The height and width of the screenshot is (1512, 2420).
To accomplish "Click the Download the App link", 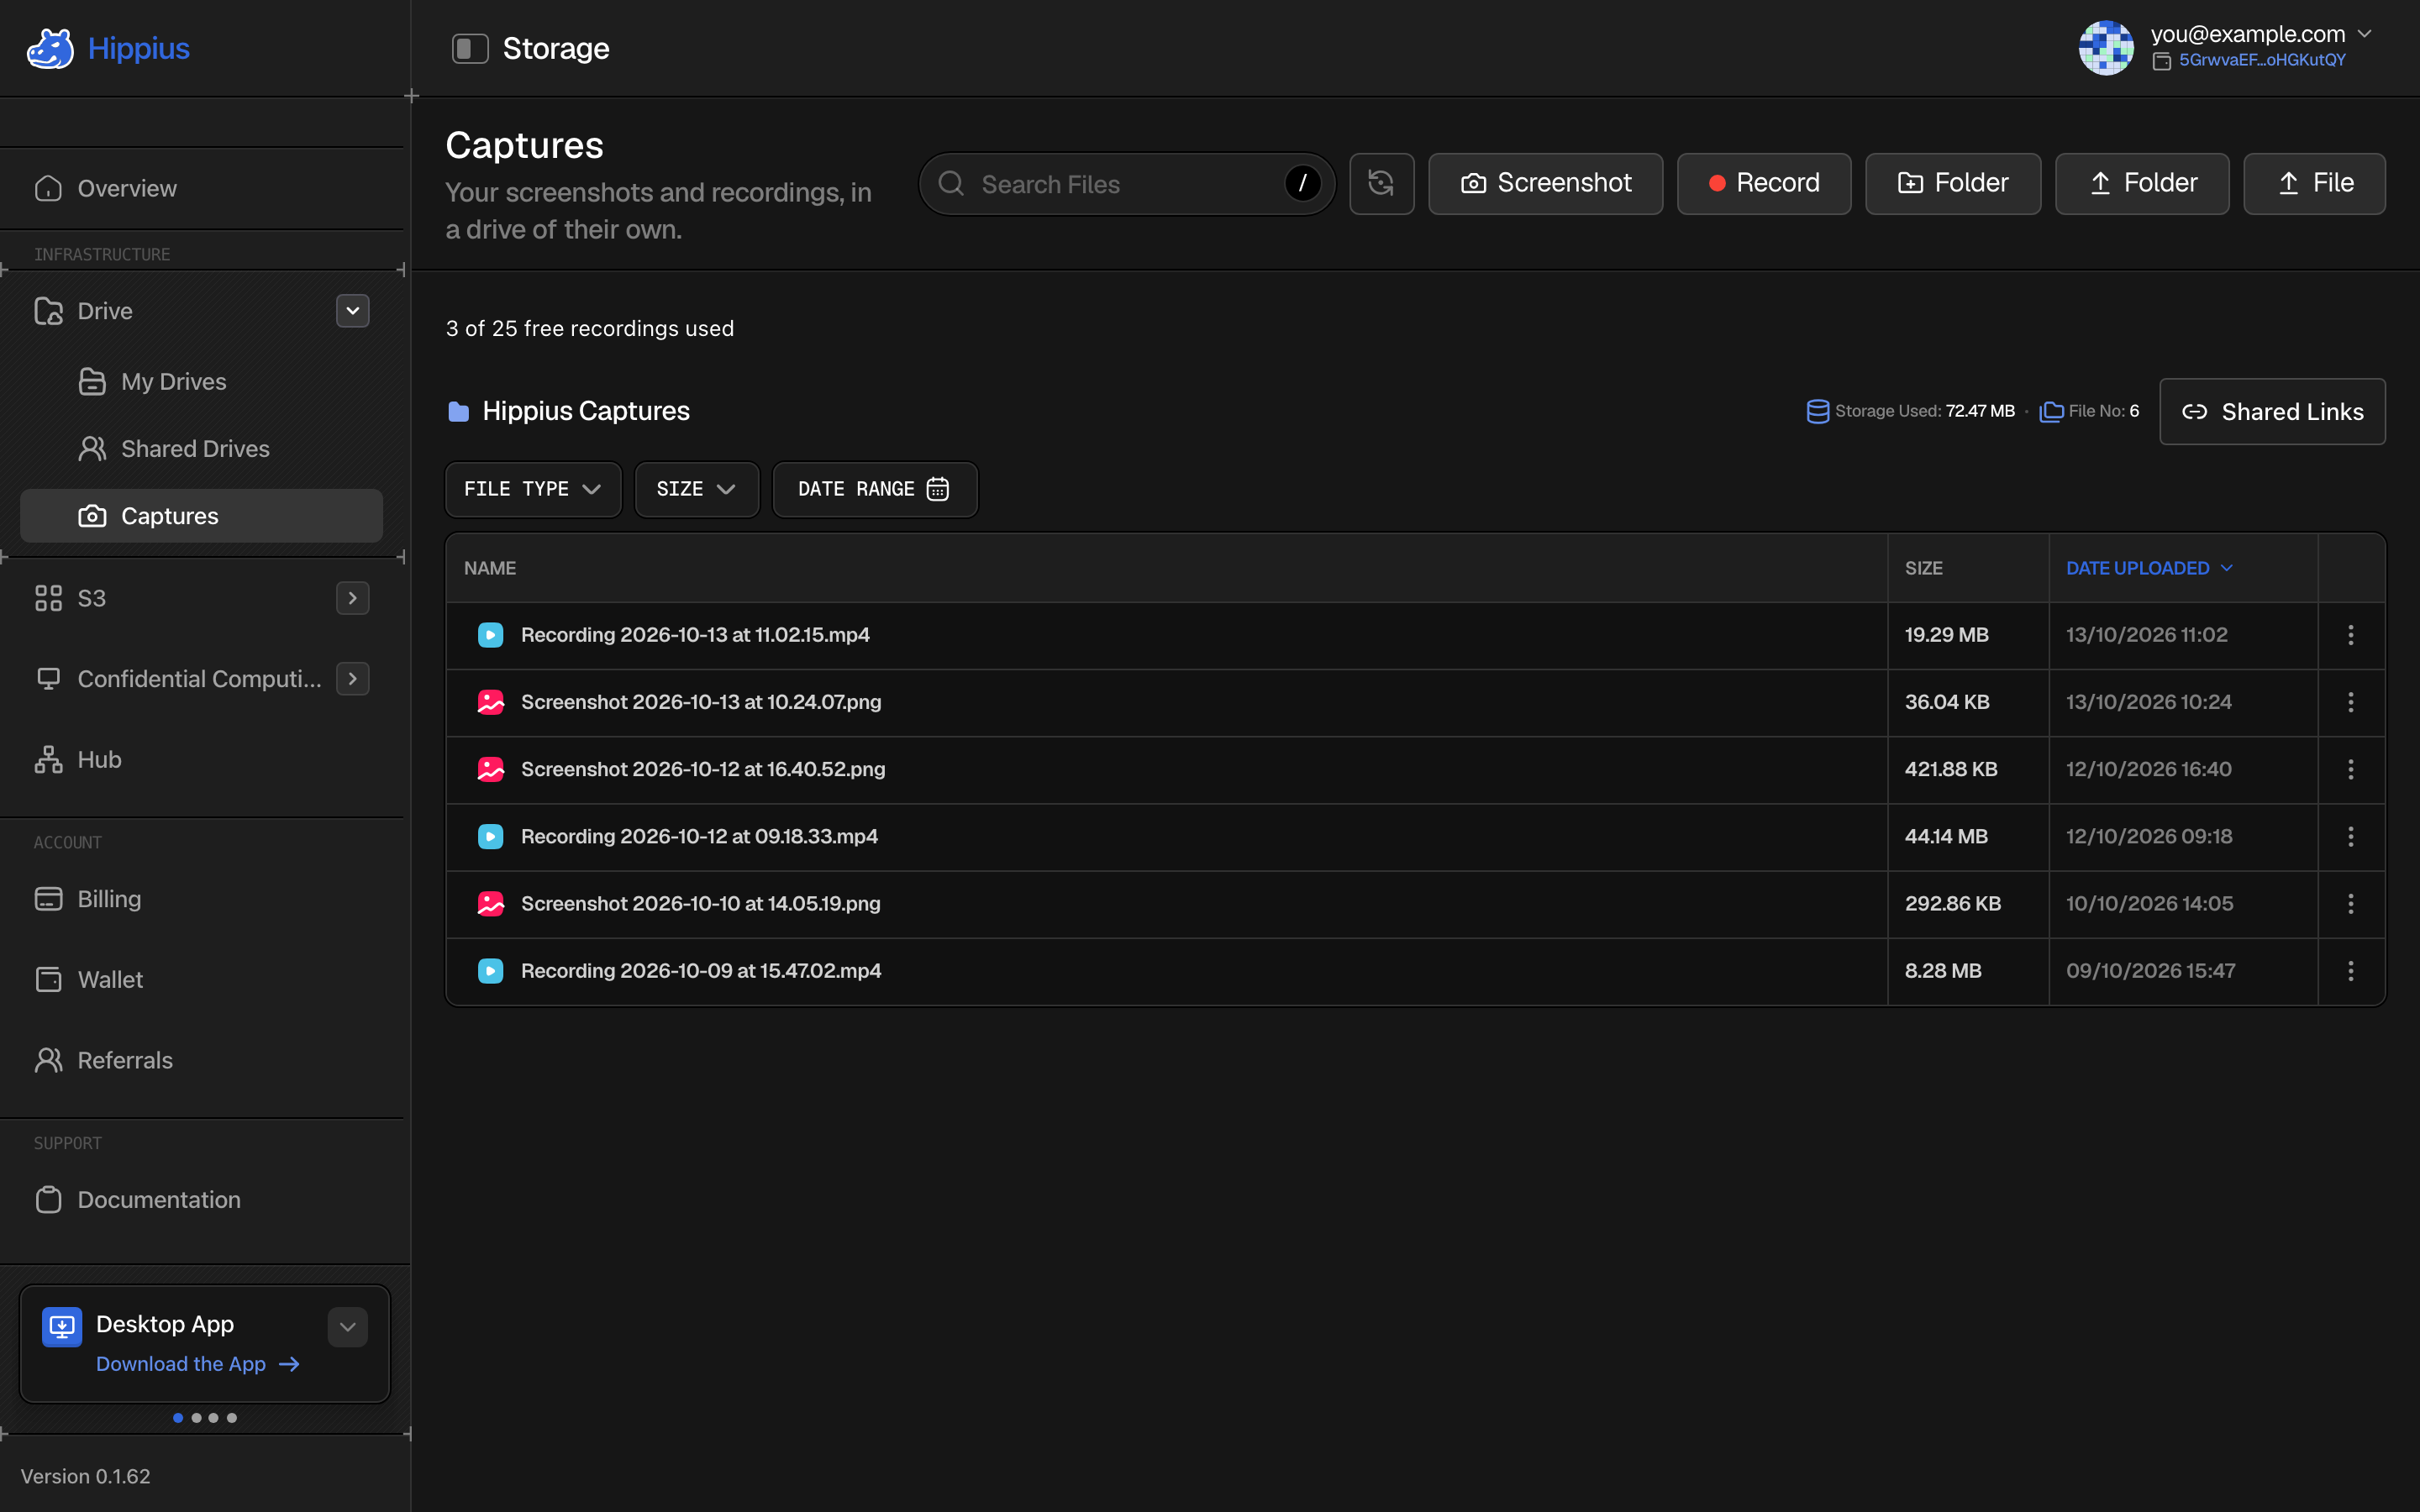I will (x=197, y=1364).
